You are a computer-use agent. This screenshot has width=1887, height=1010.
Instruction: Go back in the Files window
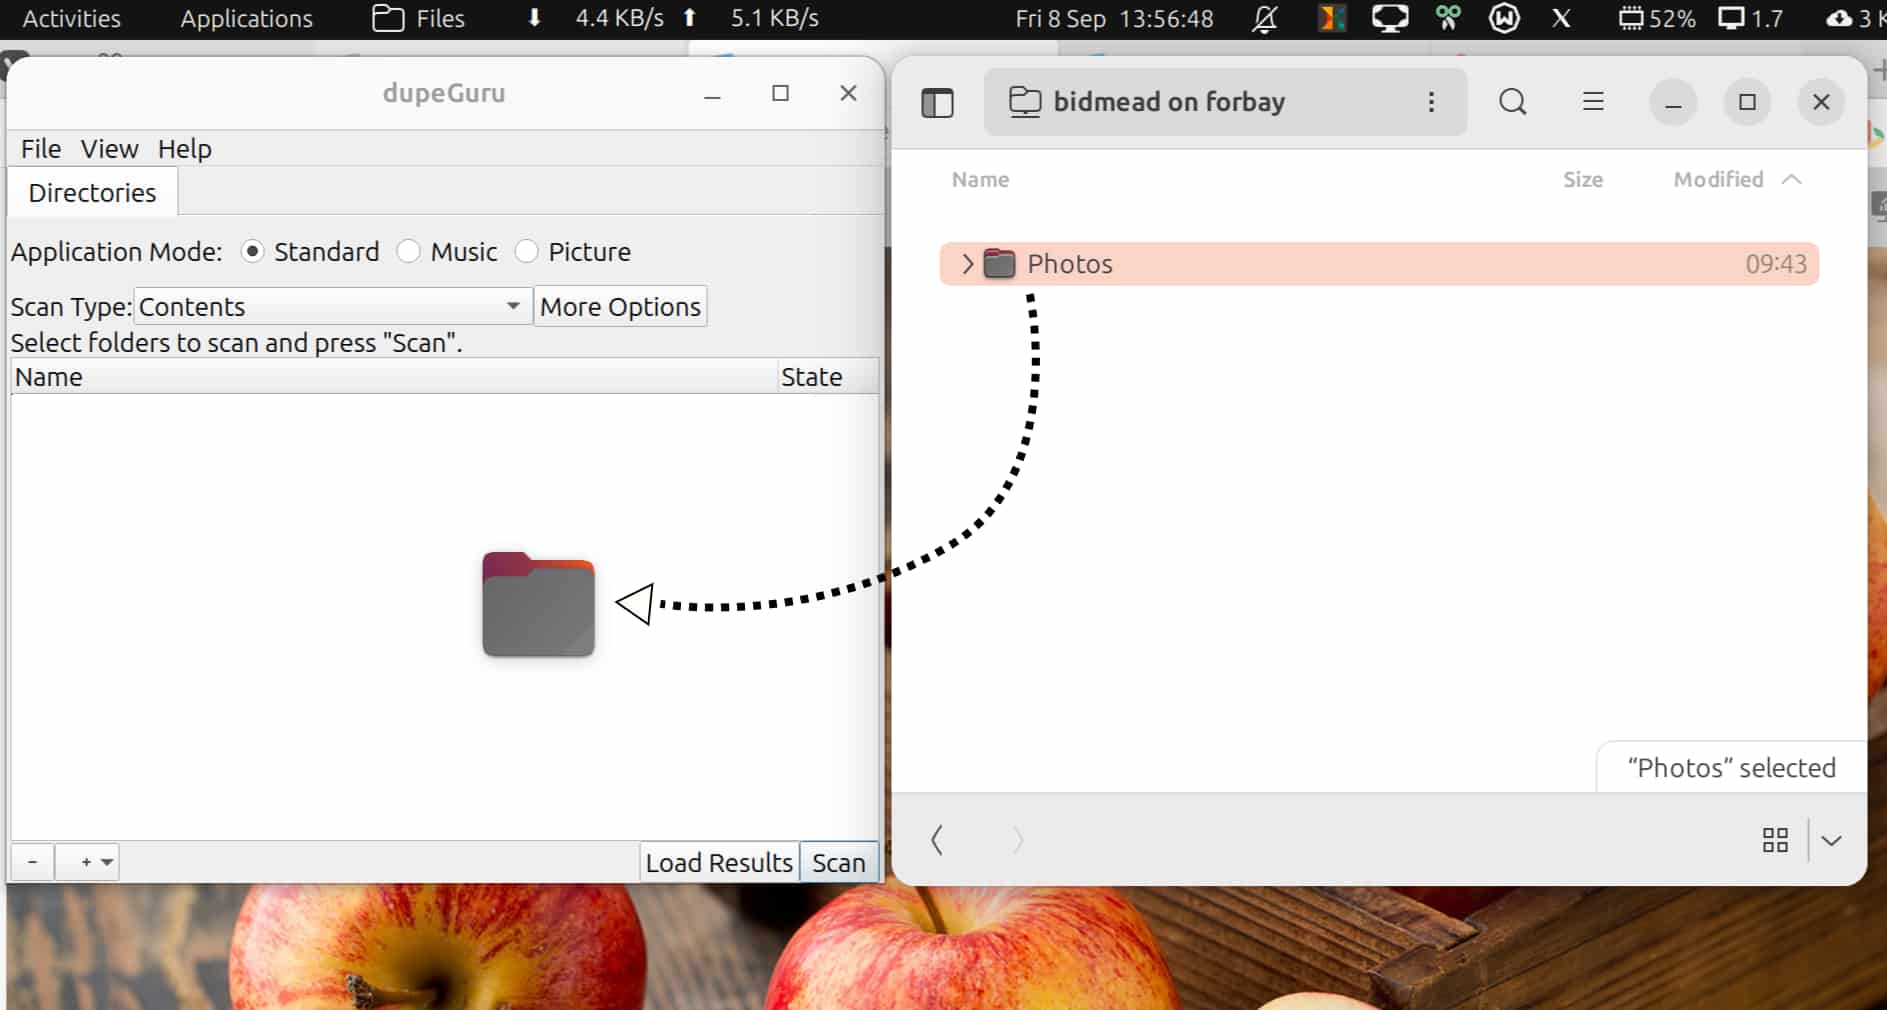point(937,840)
